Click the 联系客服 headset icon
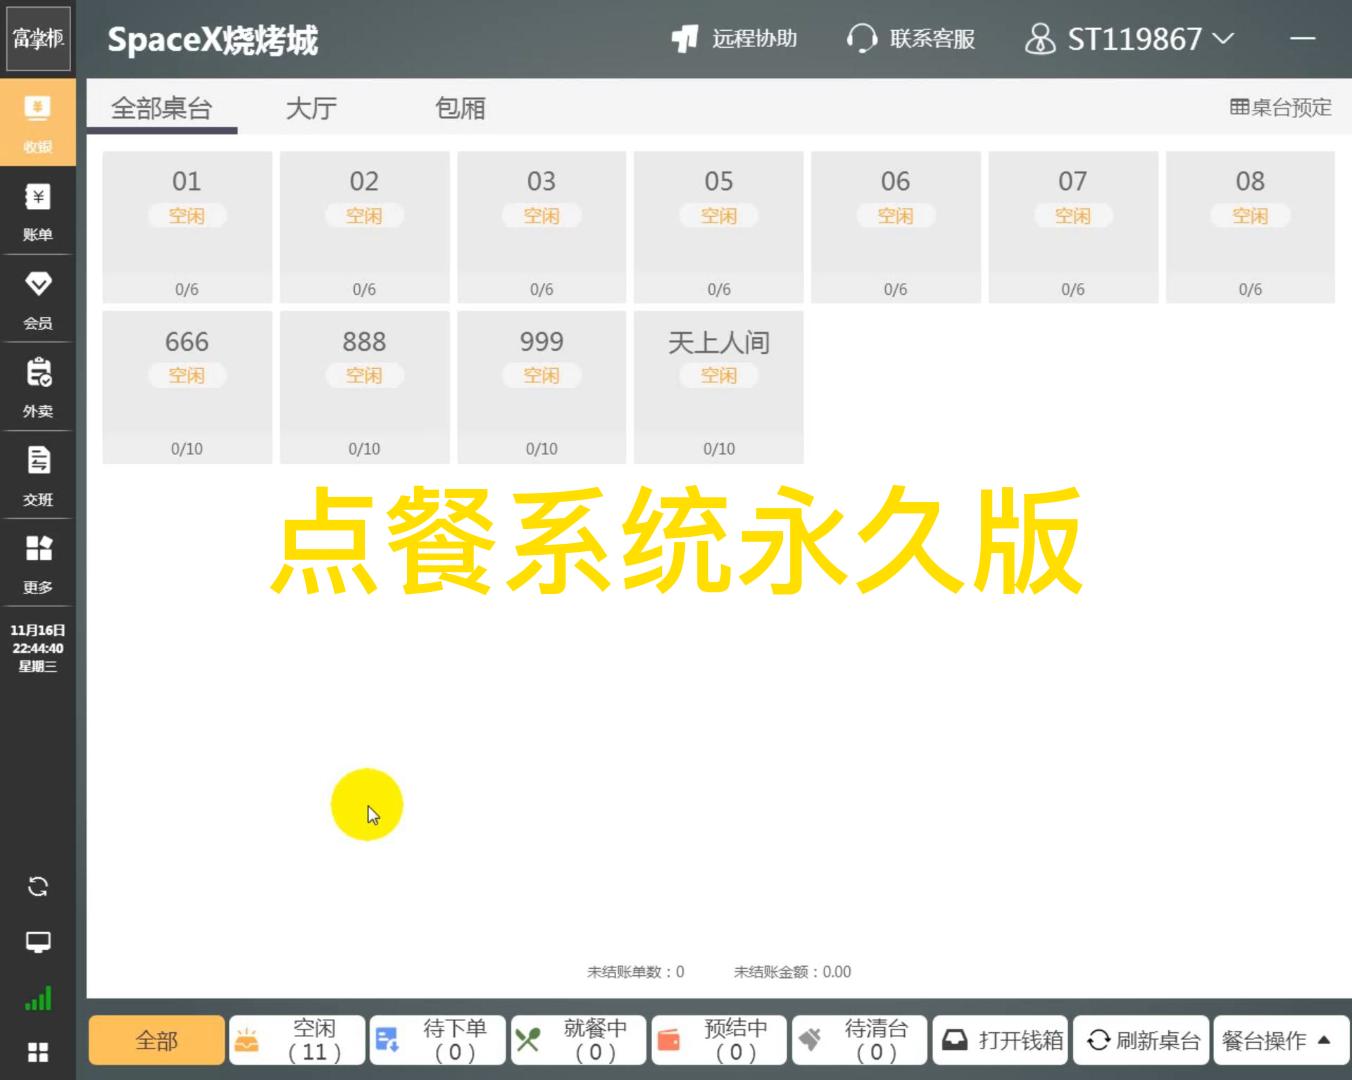The image size is (1352, 1080). 861,39
